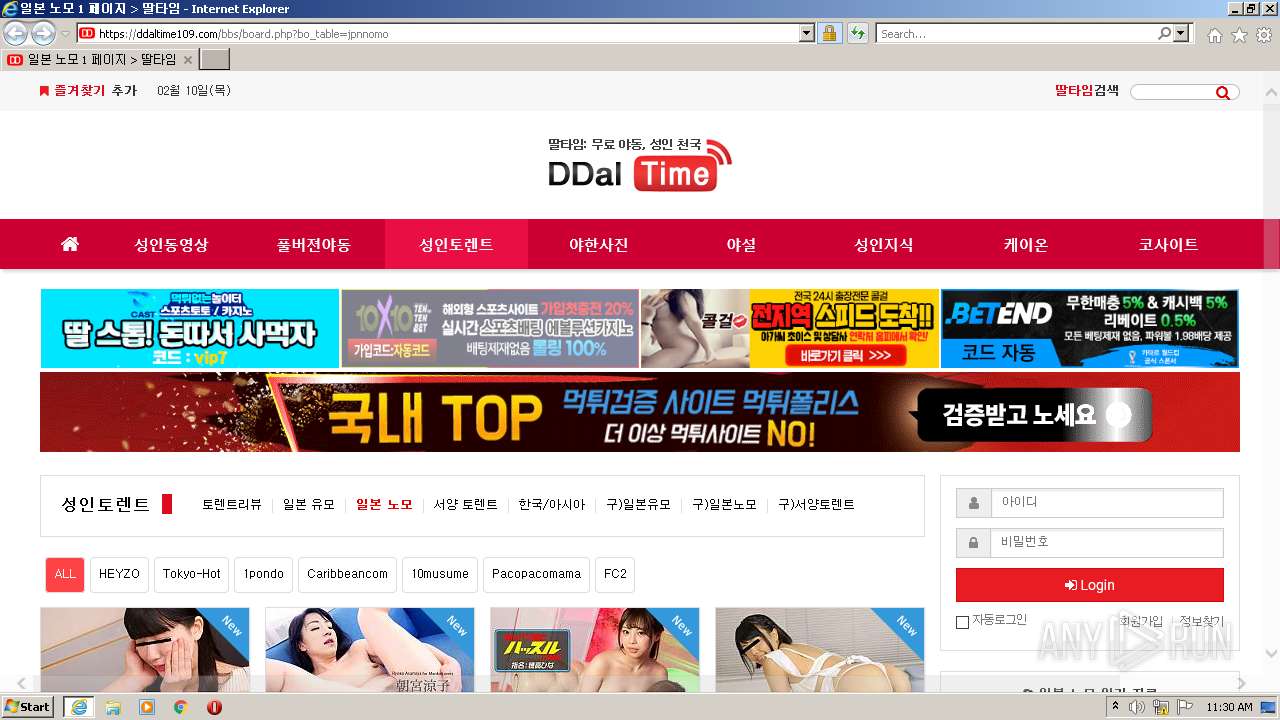Click the 정보찾기 account recovery link
This screenshot has height=720, width=1280.
tap(1201, 621)
